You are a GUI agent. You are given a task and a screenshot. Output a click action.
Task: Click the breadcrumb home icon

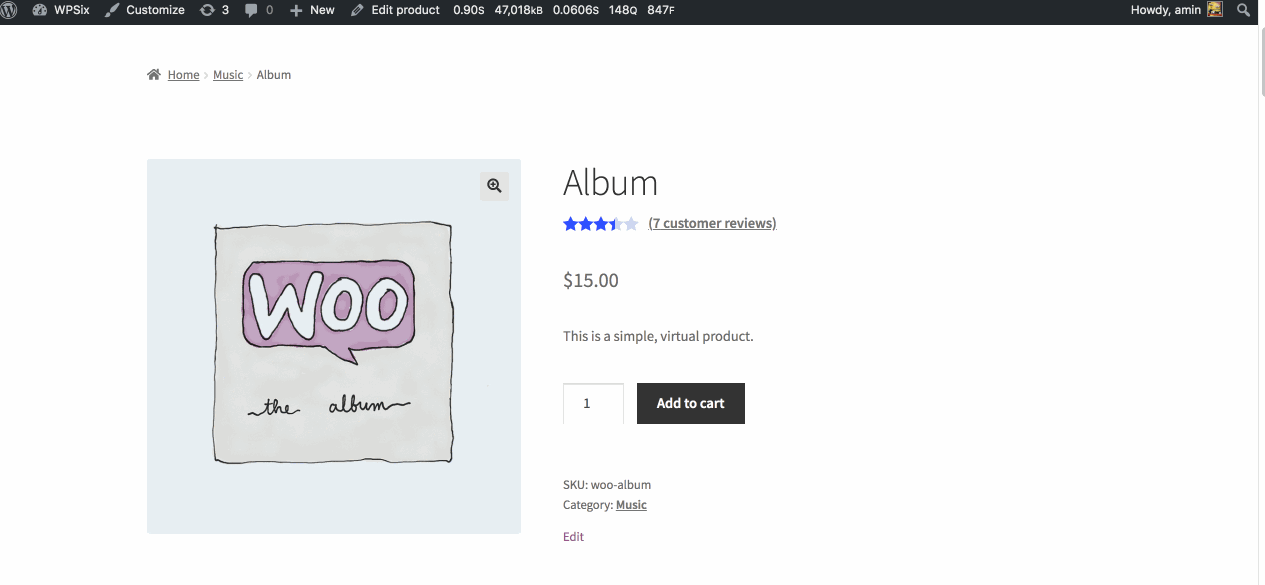coord(154,75)
